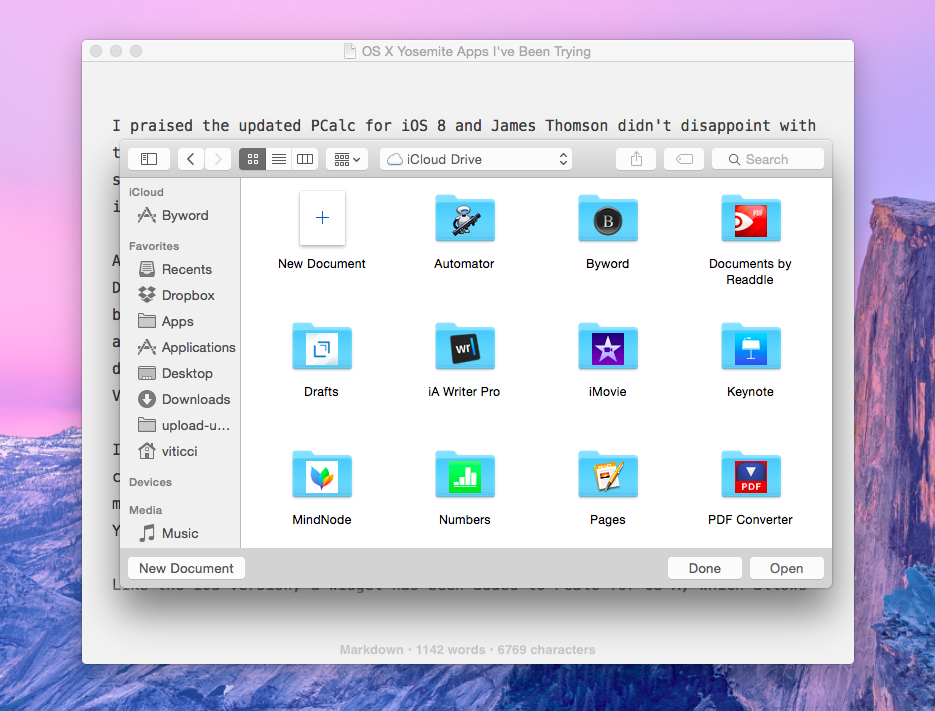935x711 pixels.
Task: Click the Devices sidebar heading
Action: (150, 482)
